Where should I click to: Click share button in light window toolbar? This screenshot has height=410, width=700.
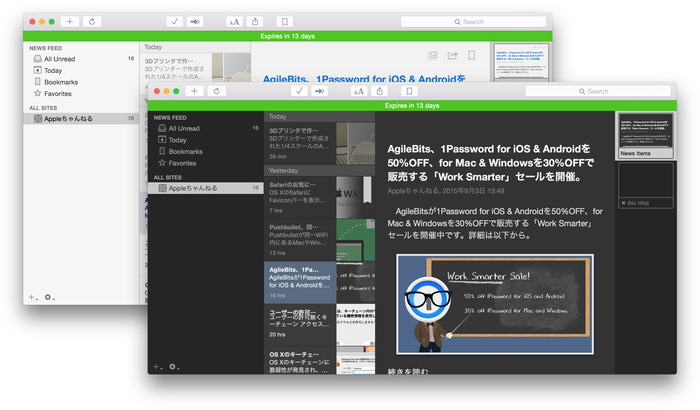[255, 21]
